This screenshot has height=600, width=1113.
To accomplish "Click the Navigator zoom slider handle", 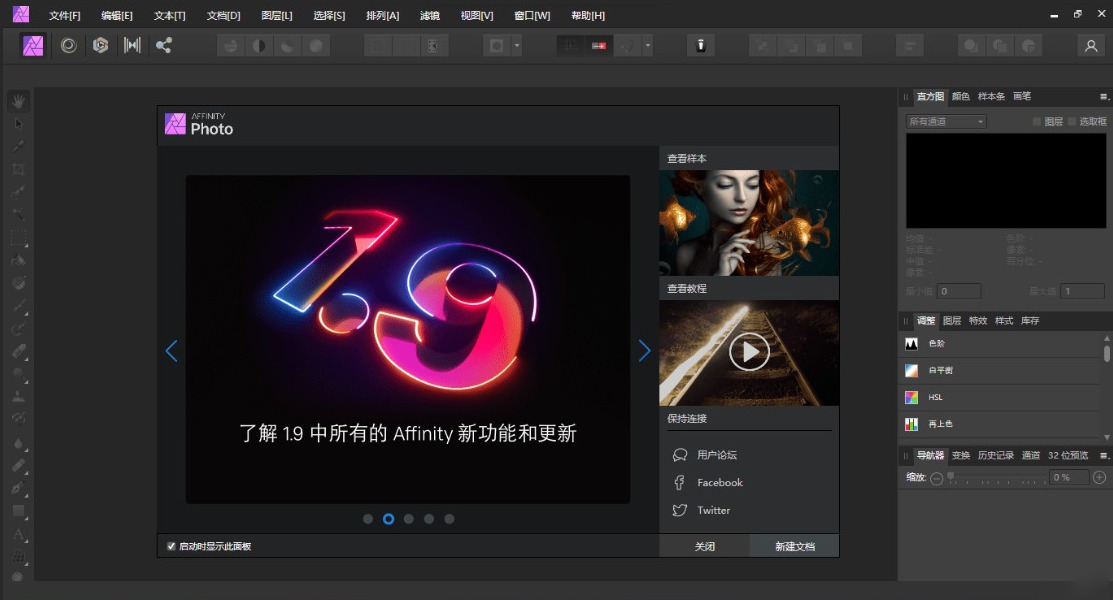I will (950, 476).
